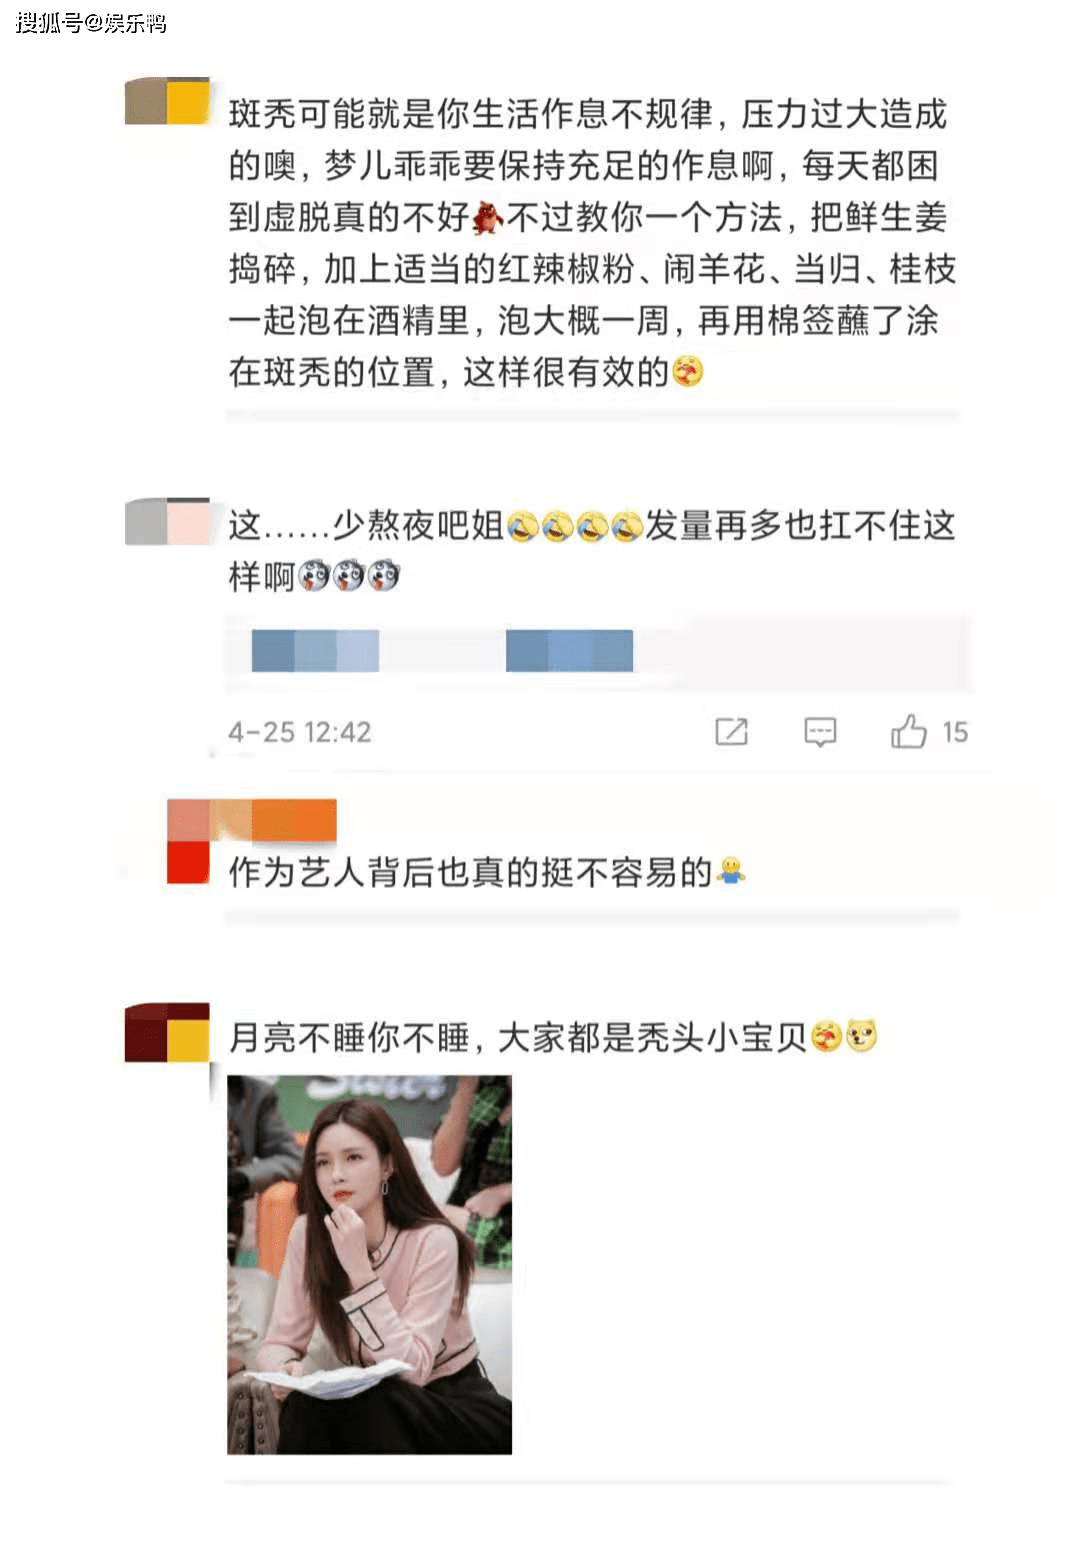Click the blurred orange username above reply

point(252,820)
